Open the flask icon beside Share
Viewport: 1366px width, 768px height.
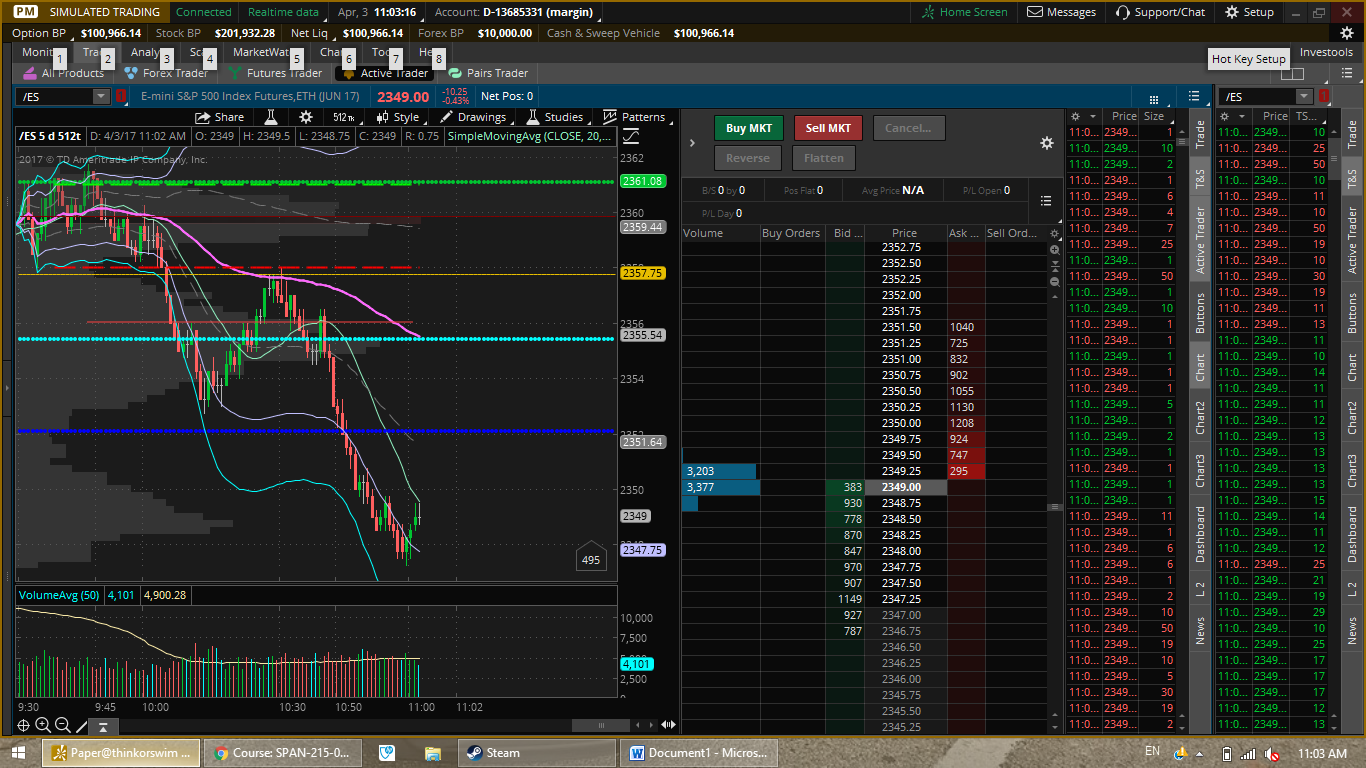[270, 117]
